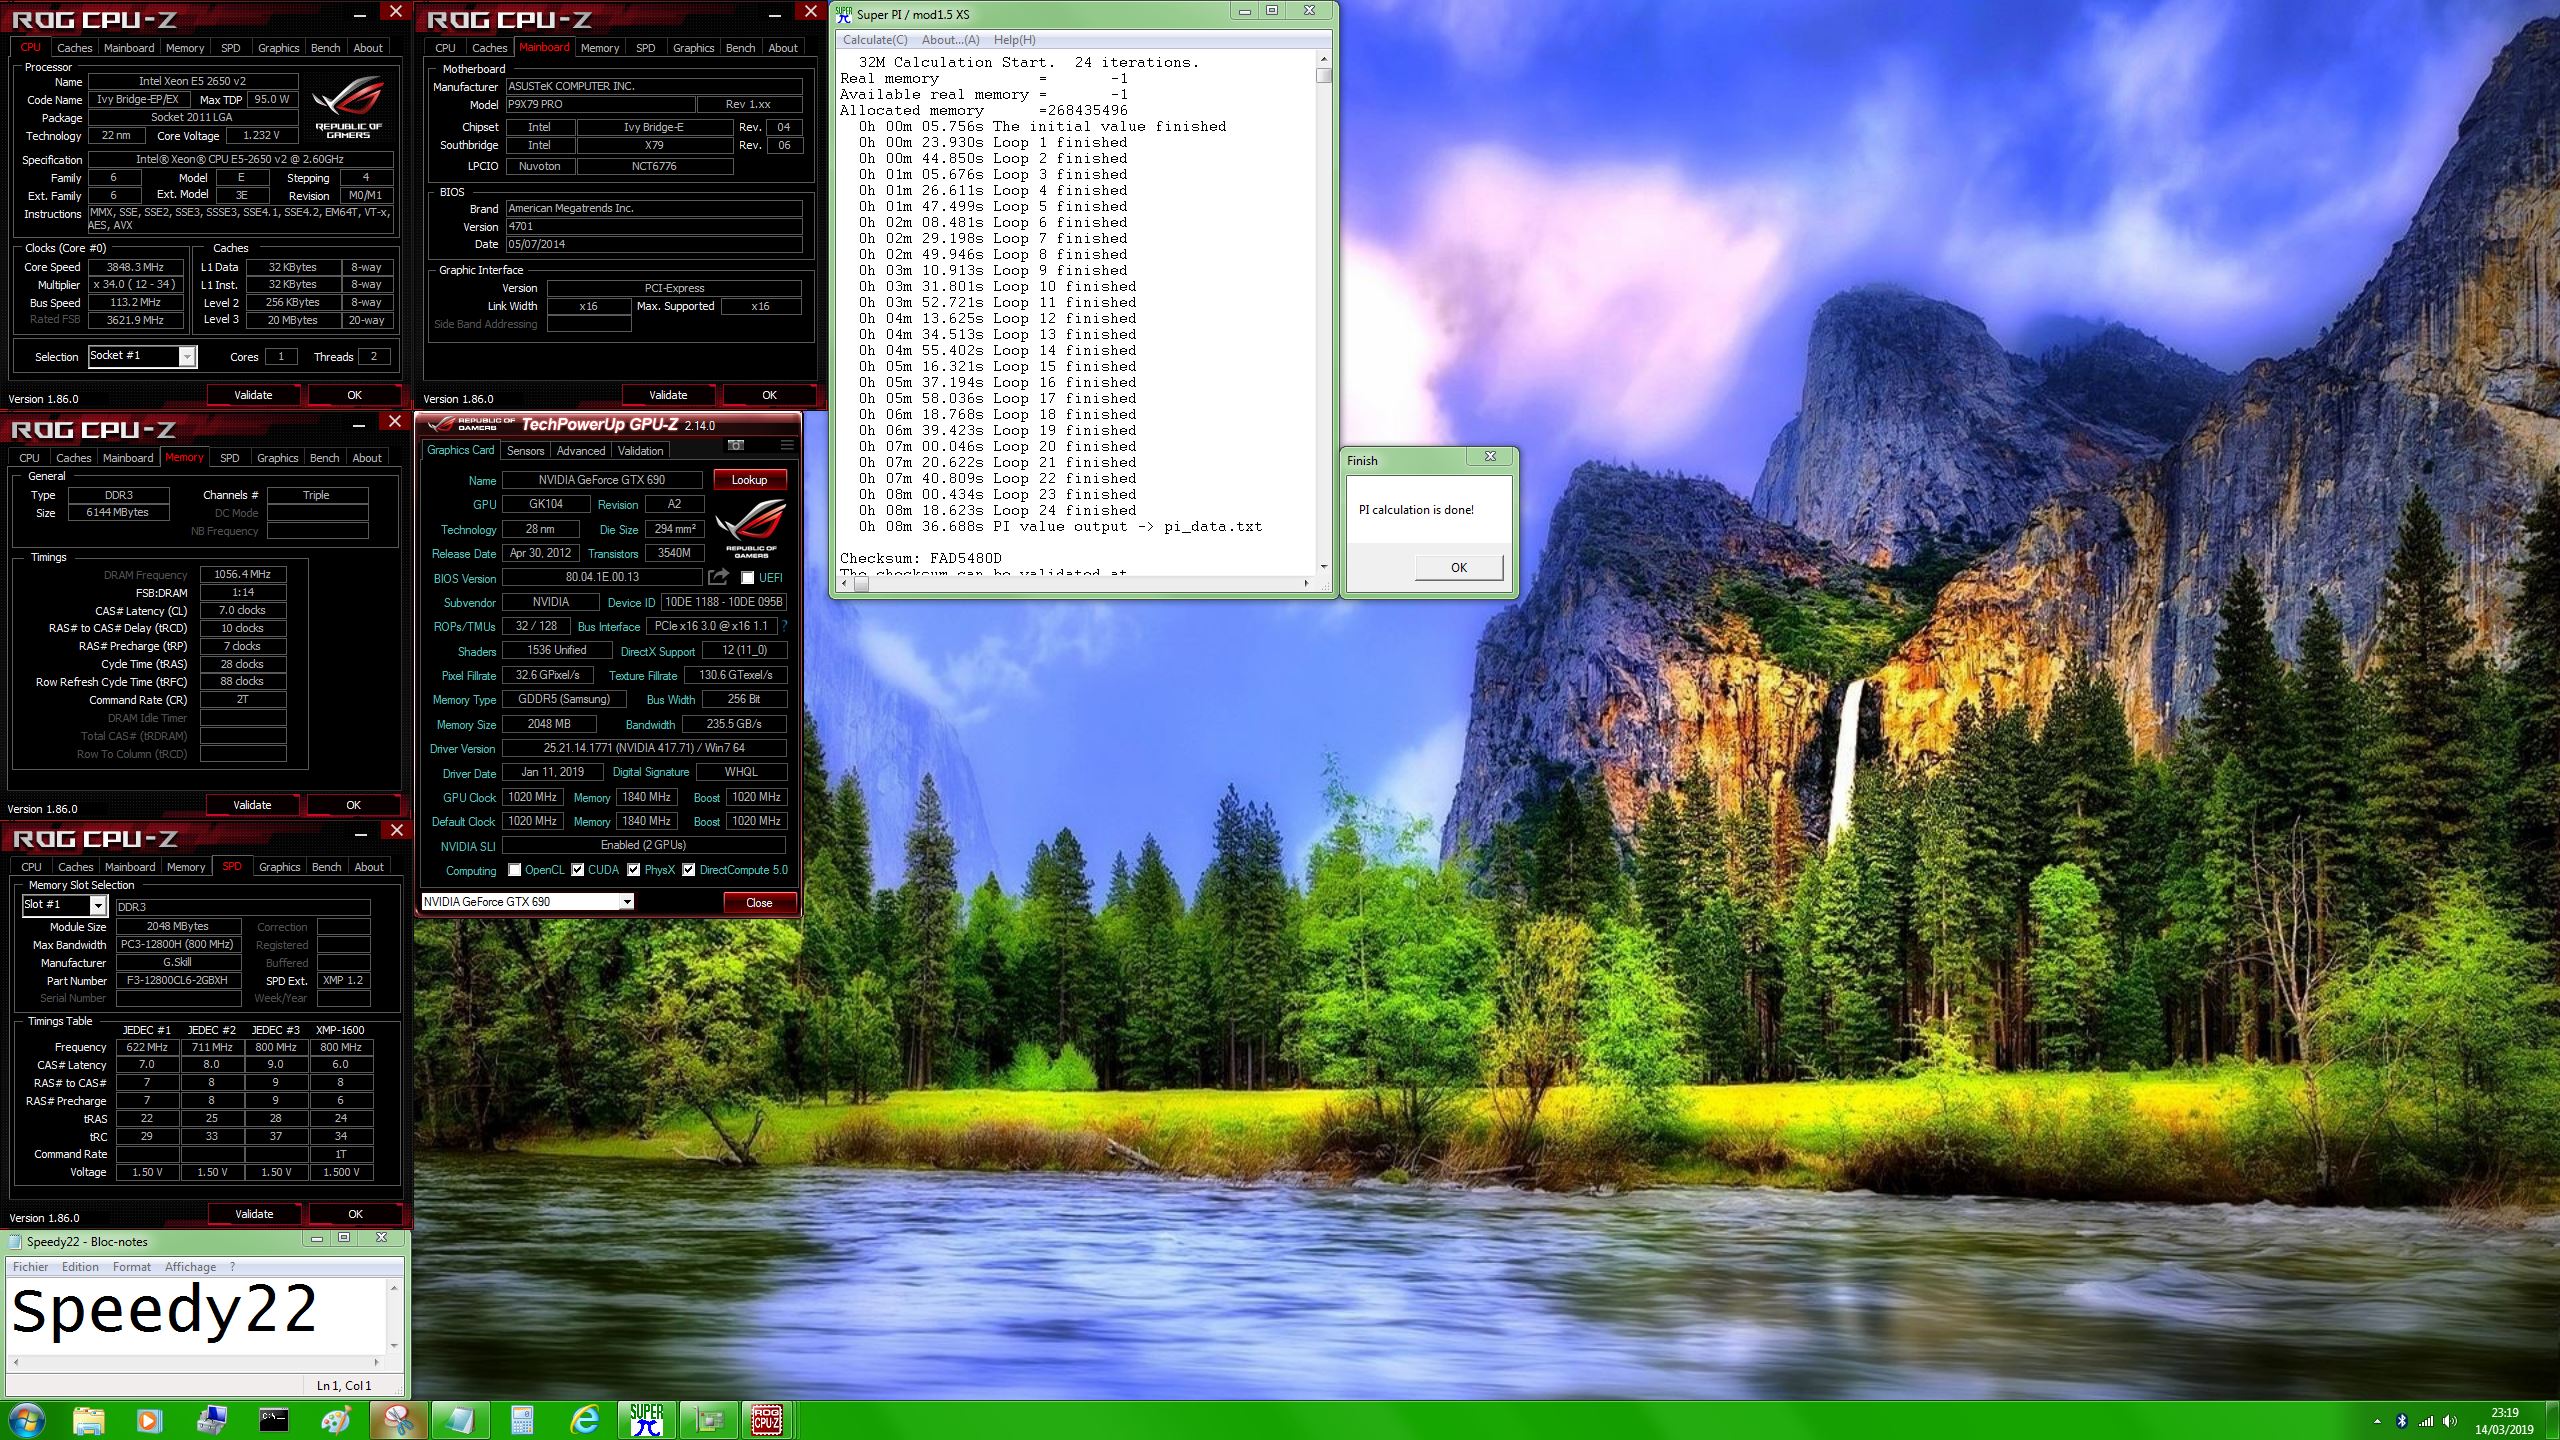Click Validate in the CPU-Z SPD window
This screenshot has height=1440, width=2560.
(254, 1214)
